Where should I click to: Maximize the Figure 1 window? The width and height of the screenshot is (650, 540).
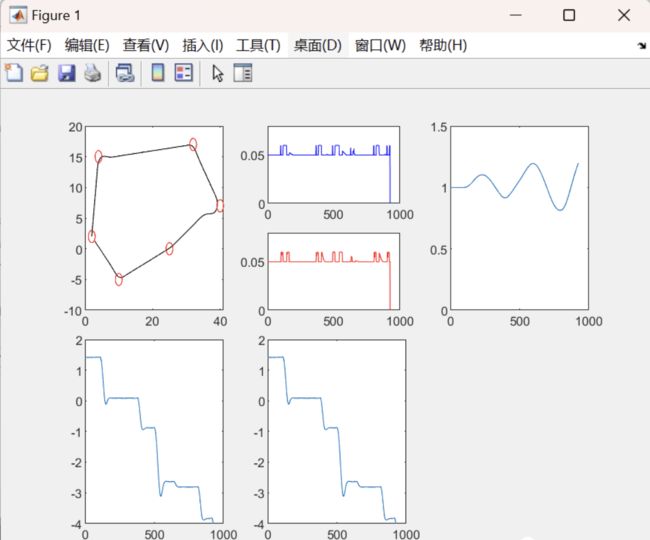tap(569, 15)
